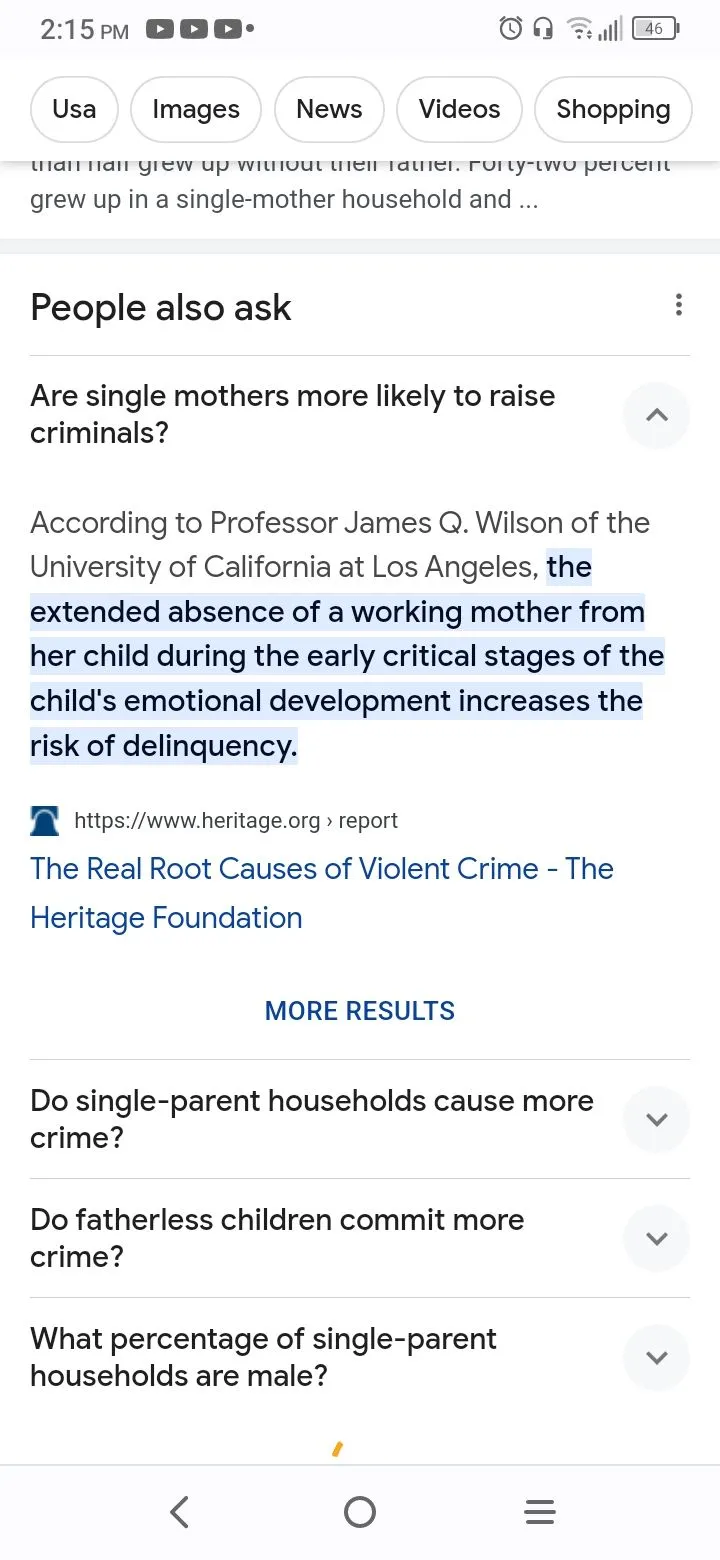This screenshot has width=720, height=1560.
Task: Tap the alarm clock status icon
Action: point(510,29)
